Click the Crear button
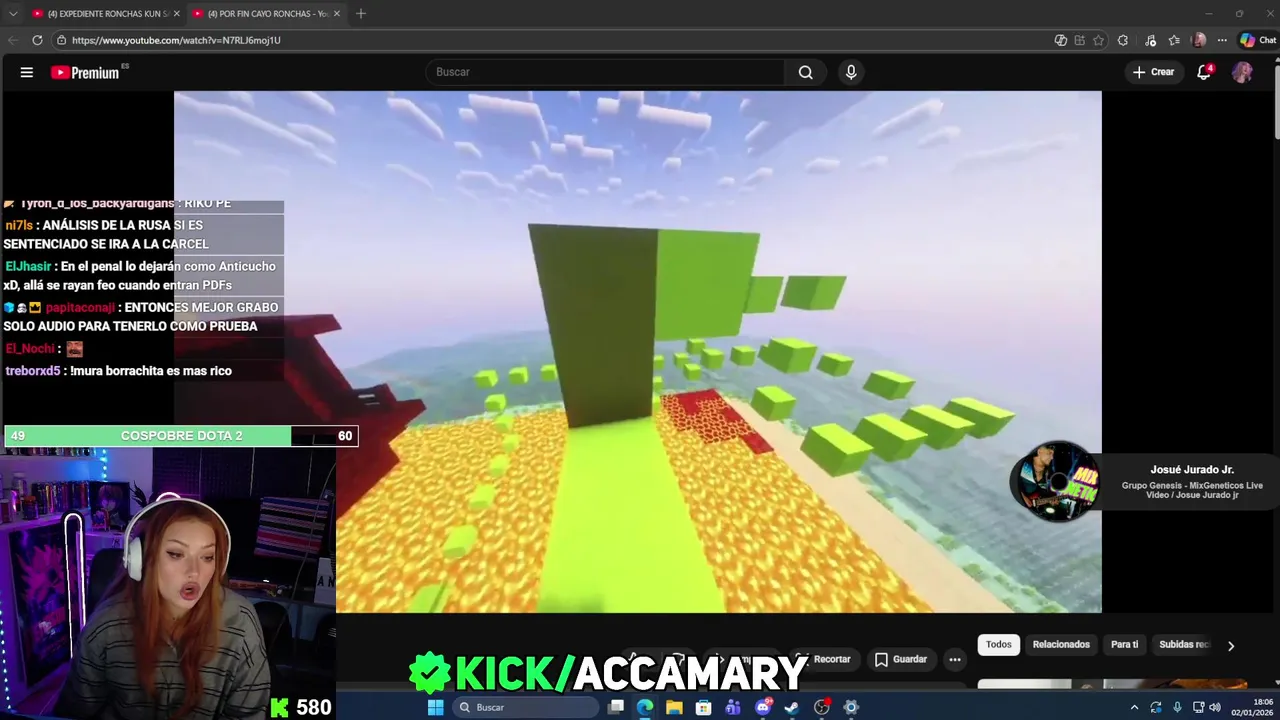The height and width of the screenshot is (720, 1280). 1153,72
